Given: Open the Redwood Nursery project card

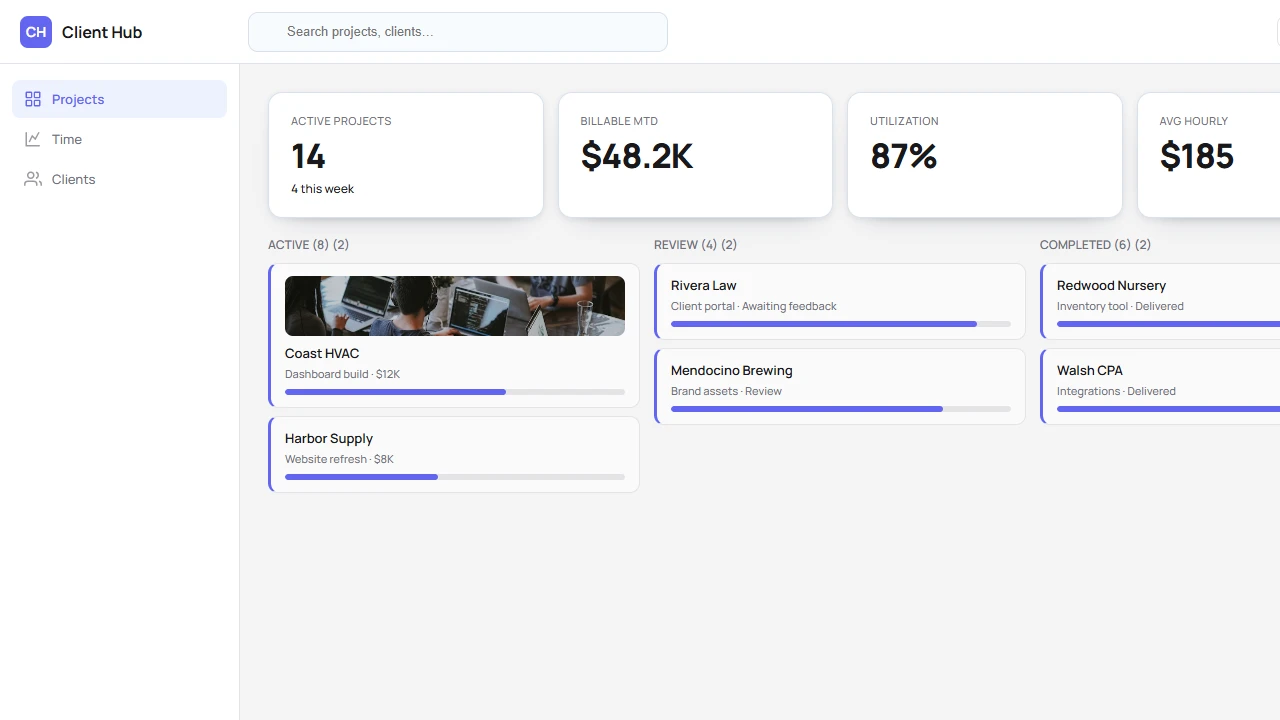Looking at the screenshot, I should (1160, 302).
